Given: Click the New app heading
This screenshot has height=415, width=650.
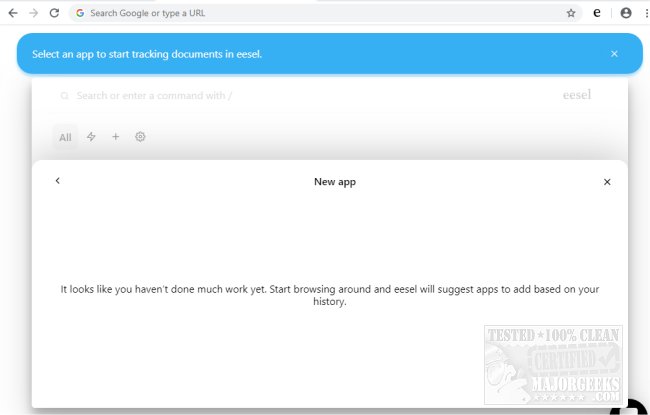Looking at the screenshot, I should [x=335, y=182].
